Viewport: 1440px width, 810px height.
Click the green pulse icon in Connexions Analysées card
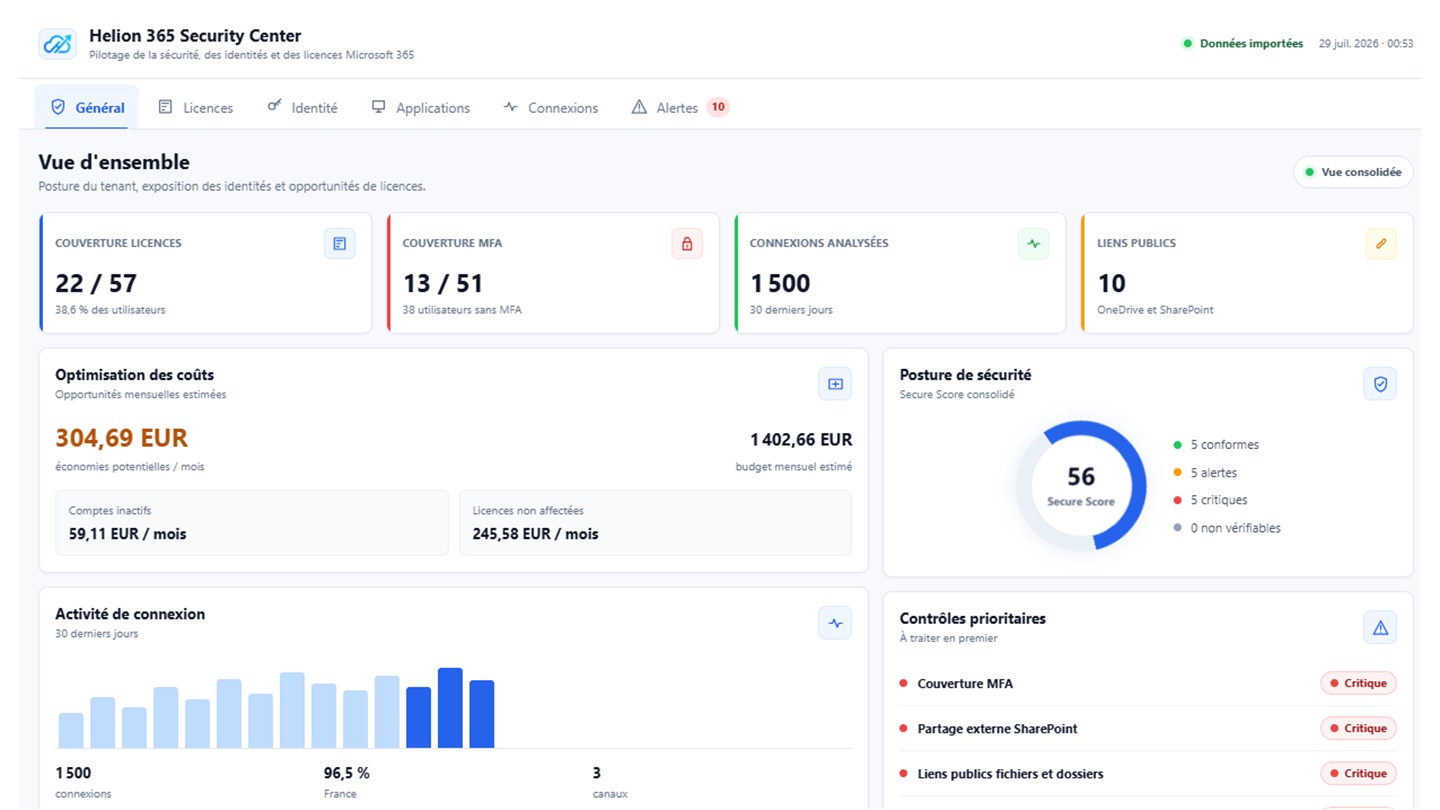1034,244
